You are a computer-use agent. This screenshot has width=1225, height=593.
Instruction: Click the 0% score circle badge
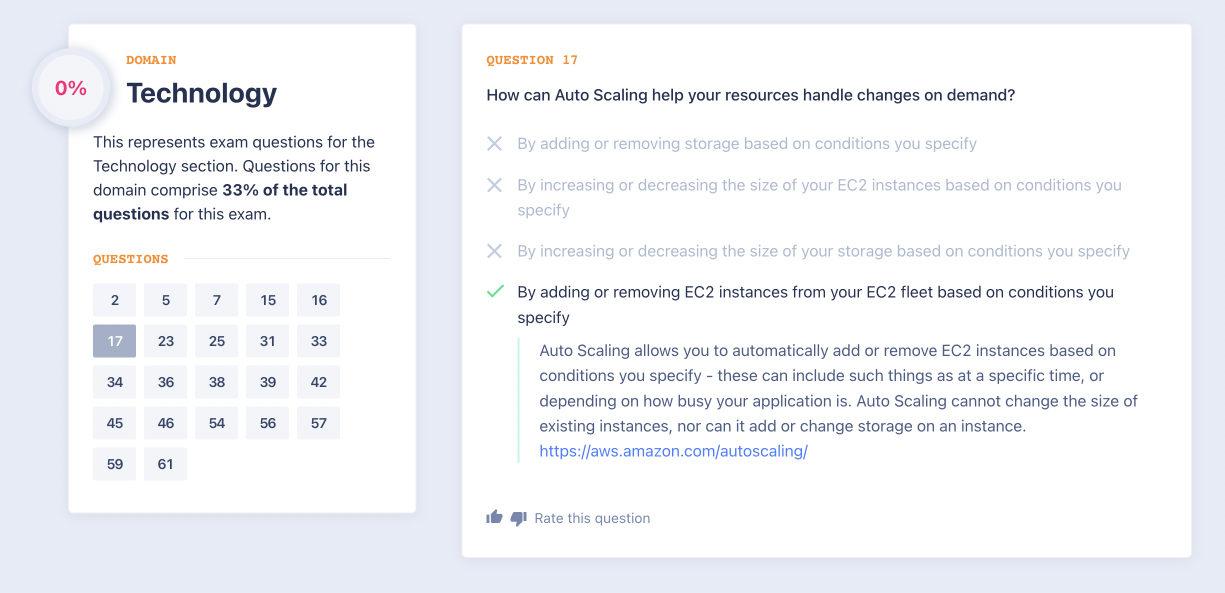click(71, 88)
